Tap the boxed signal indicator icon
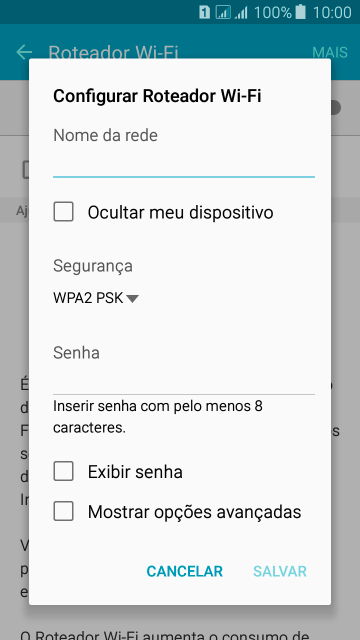 (x=223, y=12)
